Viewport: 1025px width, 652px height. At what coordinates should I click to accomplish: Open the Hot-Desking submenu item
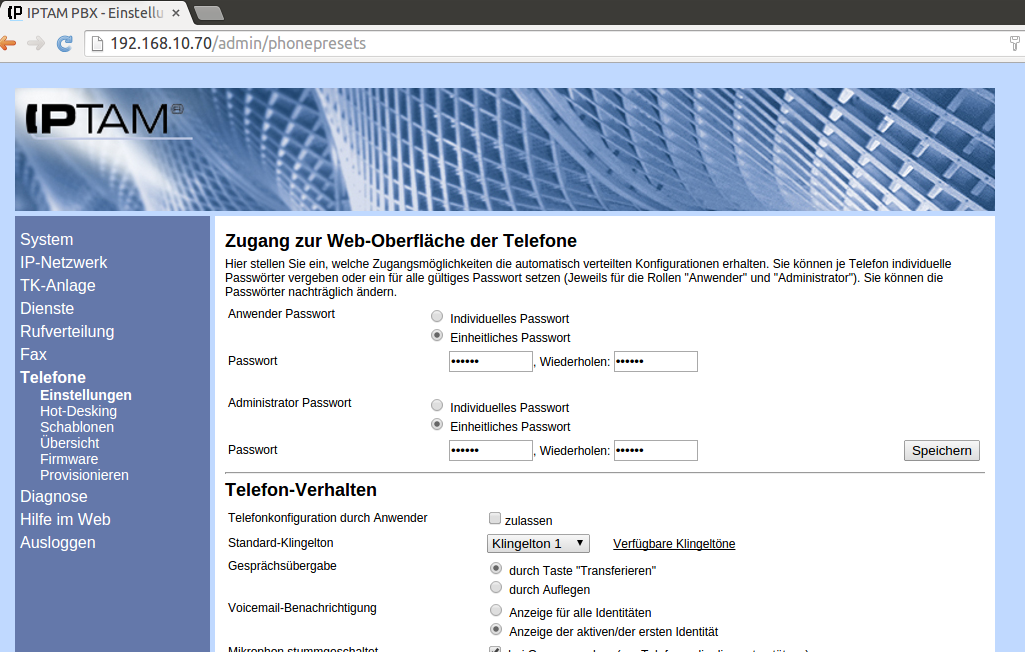click(78, 411)
